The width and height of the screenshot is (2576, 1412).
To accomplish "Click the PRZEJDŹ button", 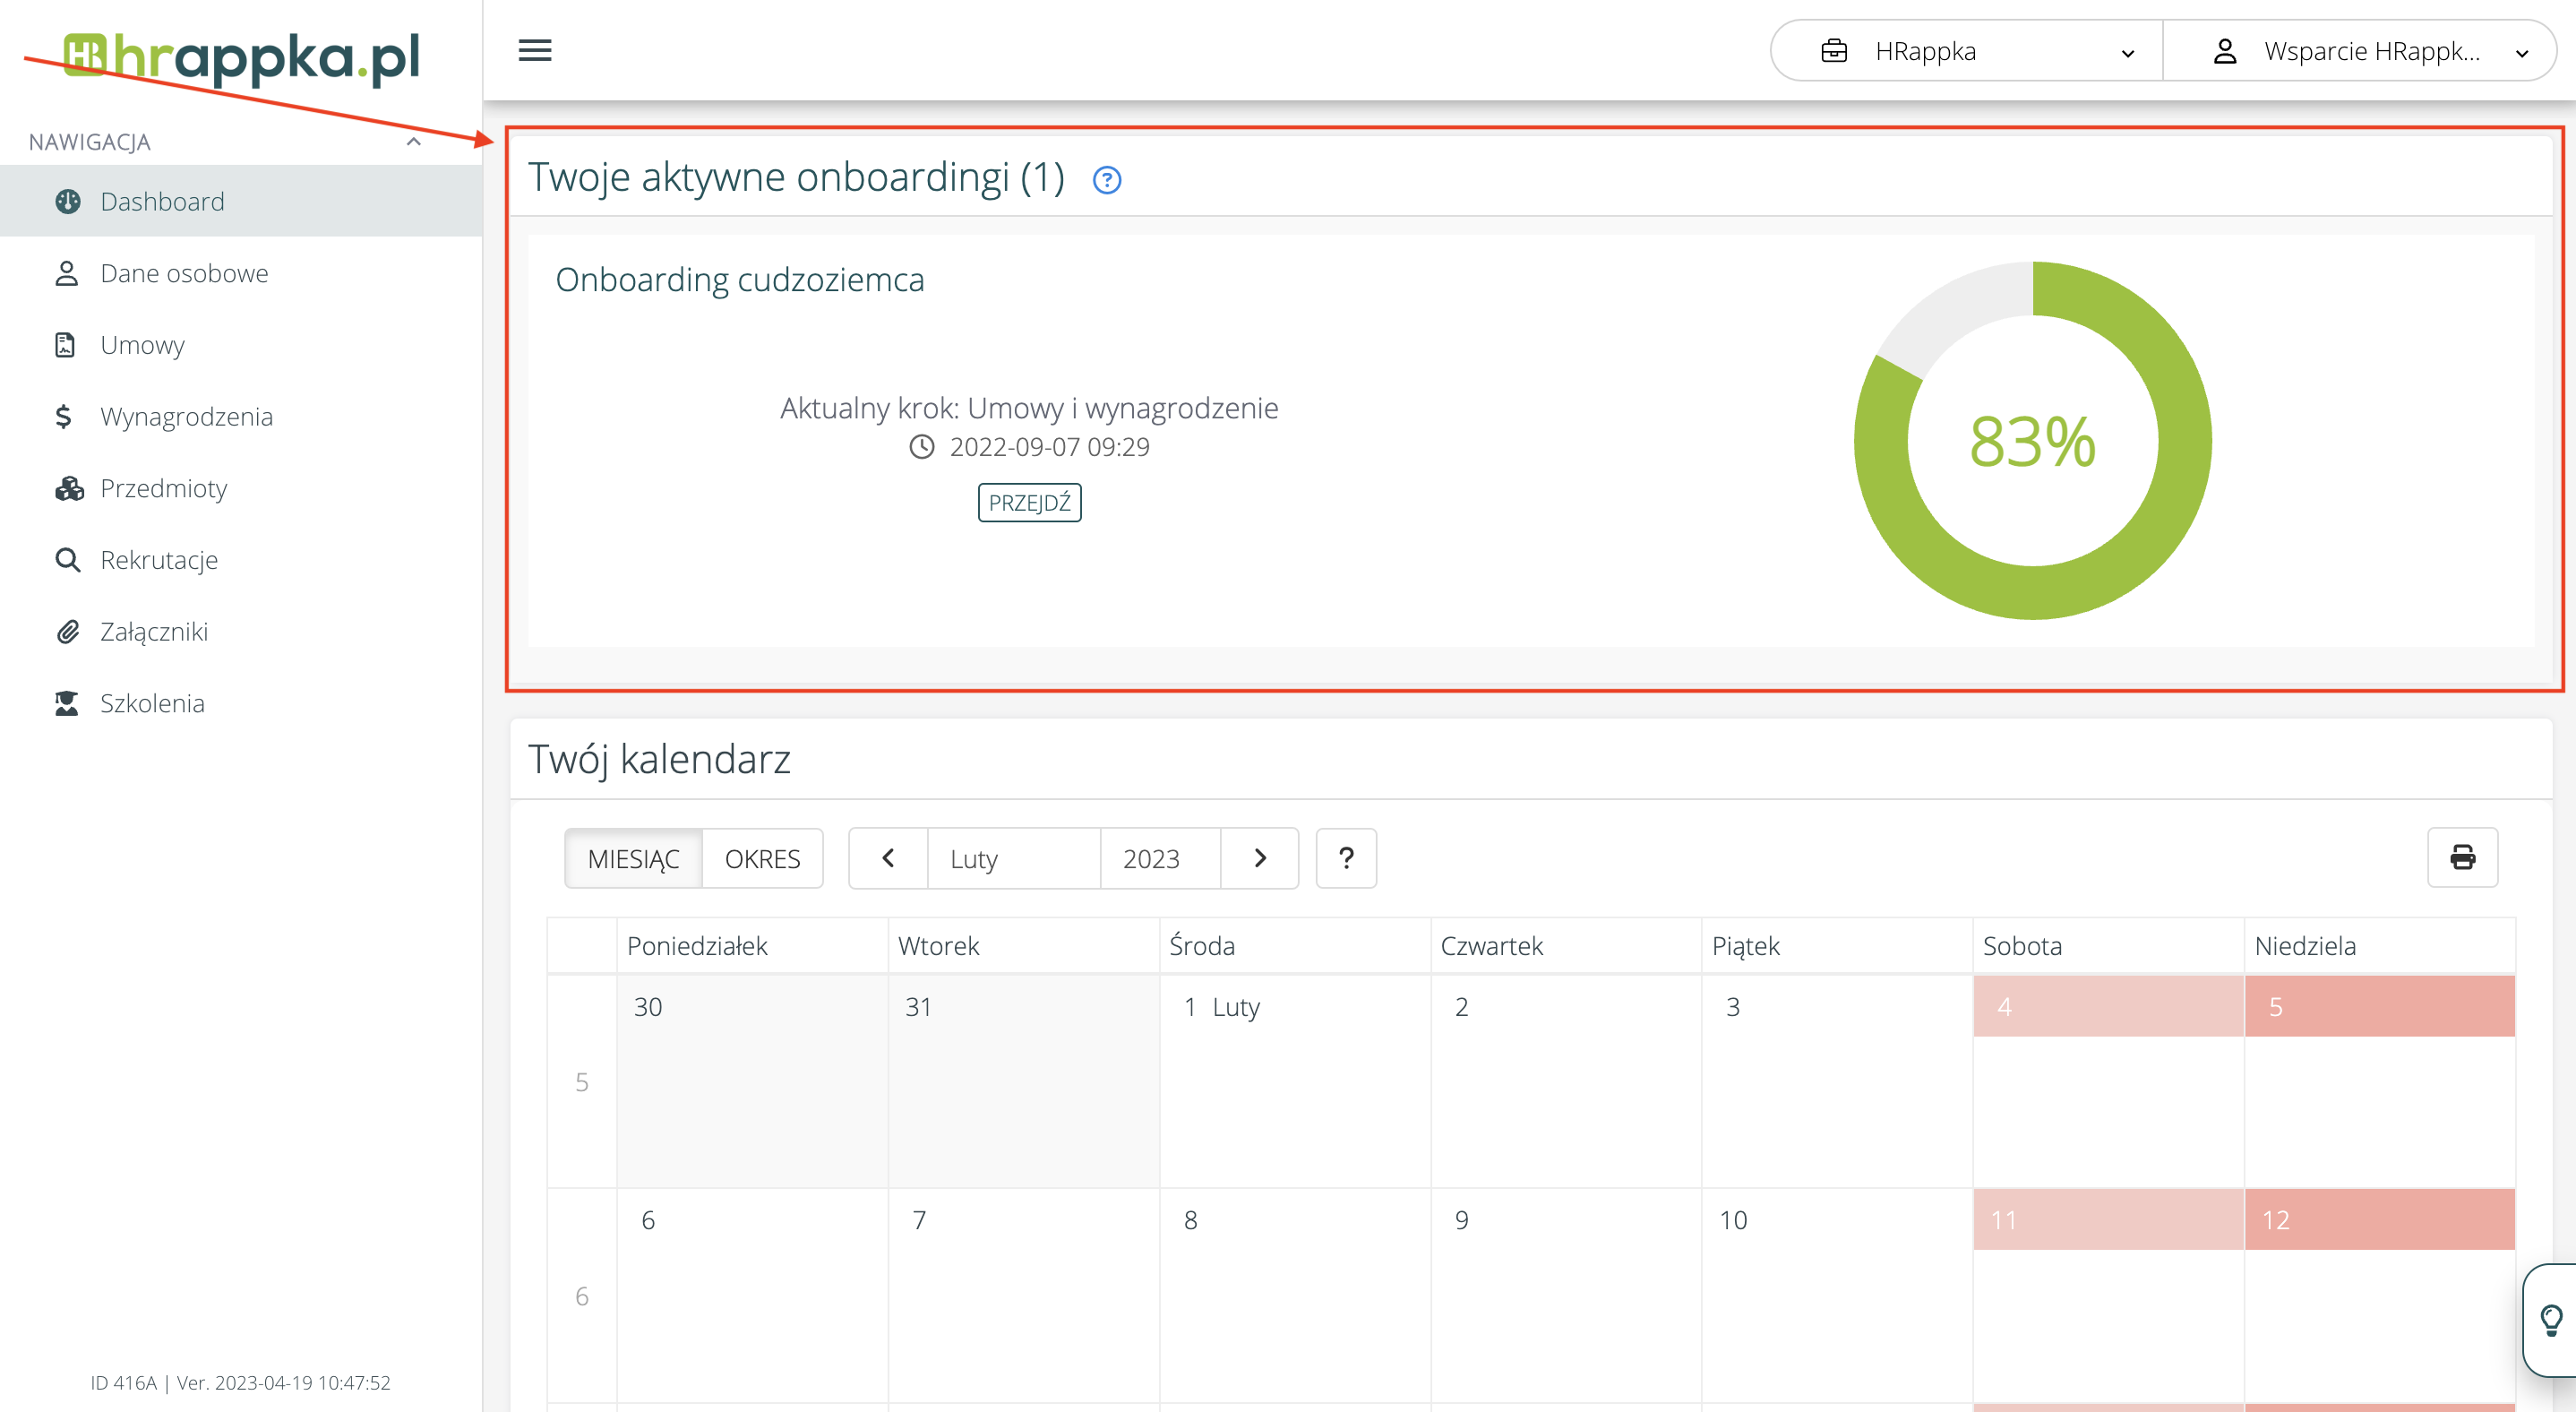I will (x=1029, y=502).
